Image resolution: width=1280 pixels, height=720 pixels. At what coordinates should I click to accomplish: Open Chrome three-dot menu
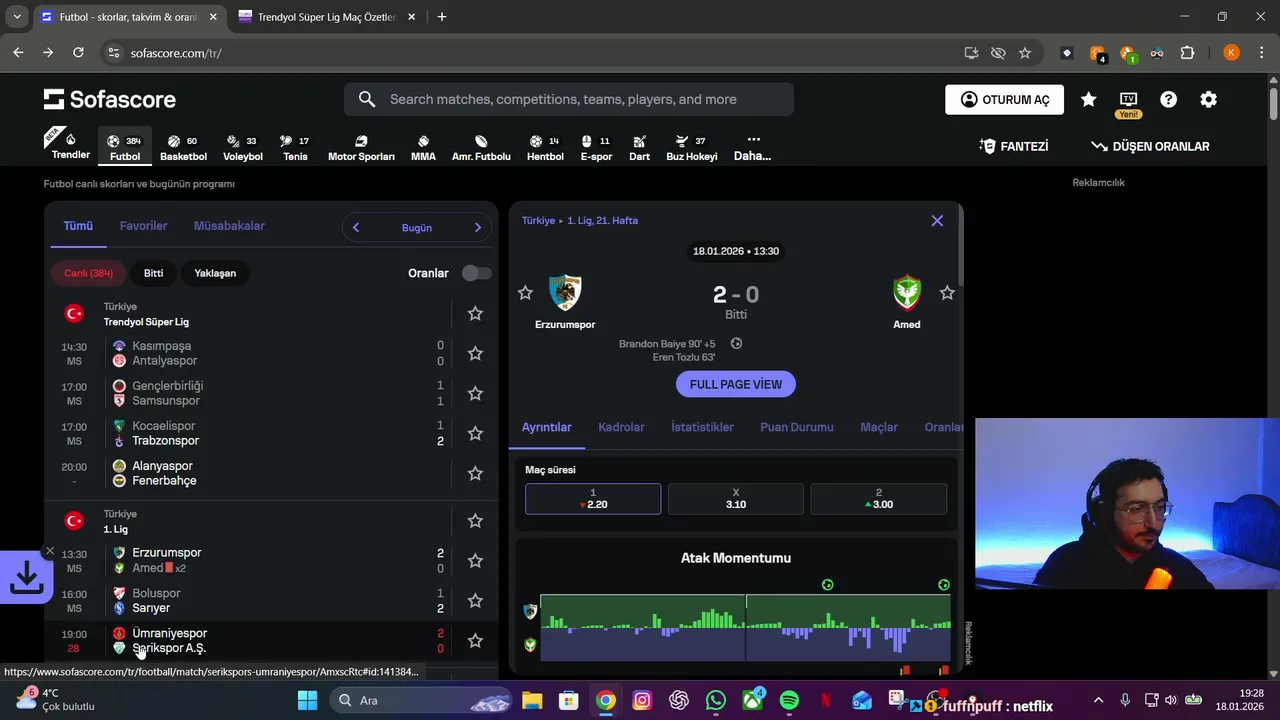coord(1264,53)
